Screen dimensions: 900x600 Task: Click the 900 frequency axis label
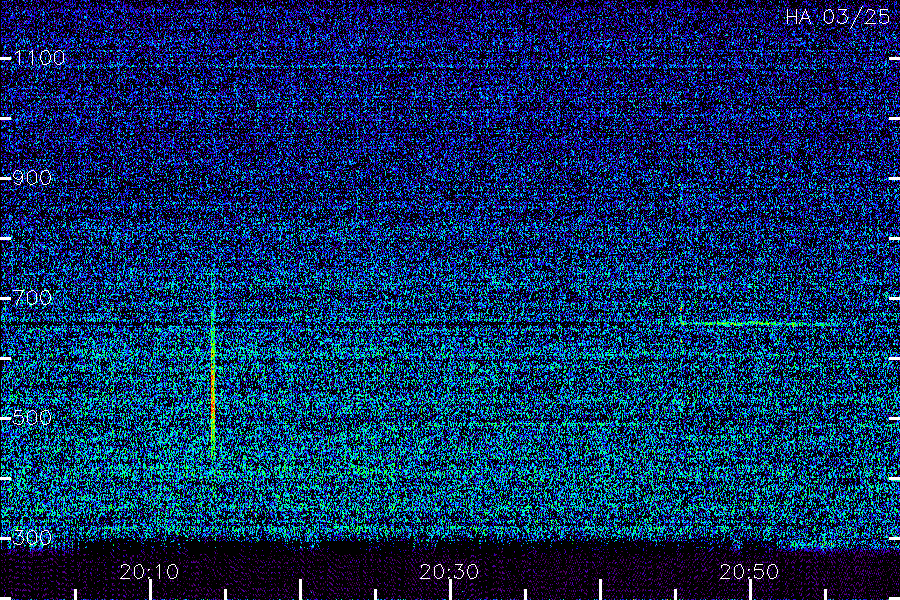pyautogui.click(x=32, y=178)
